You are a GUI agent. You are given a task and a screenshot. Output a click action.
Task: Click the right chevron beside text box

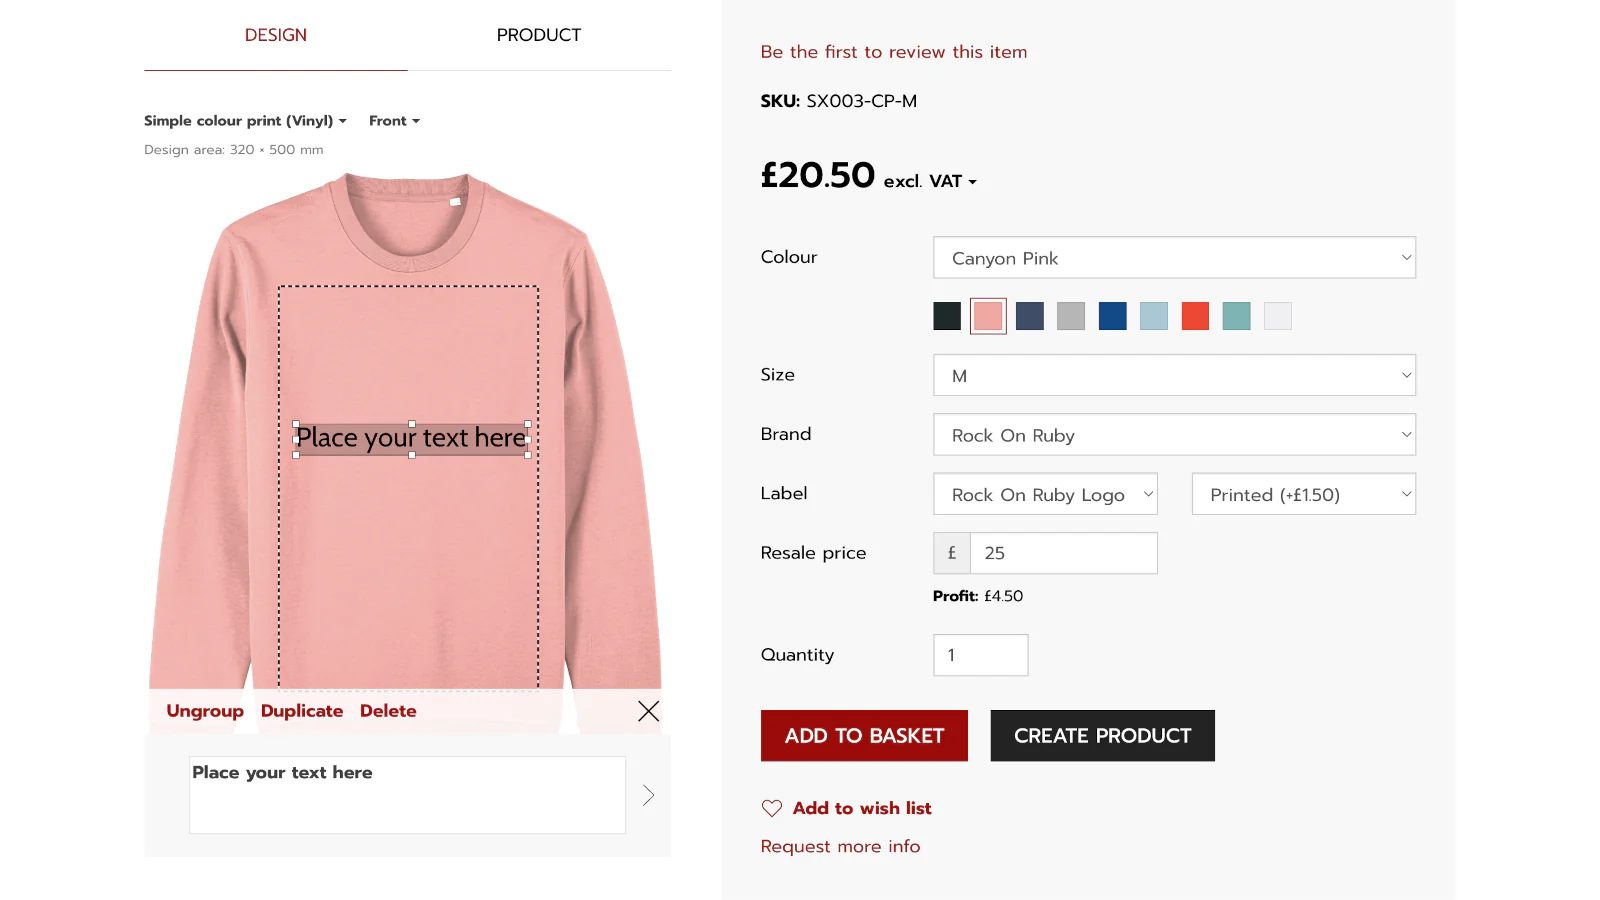pos(648,795)
